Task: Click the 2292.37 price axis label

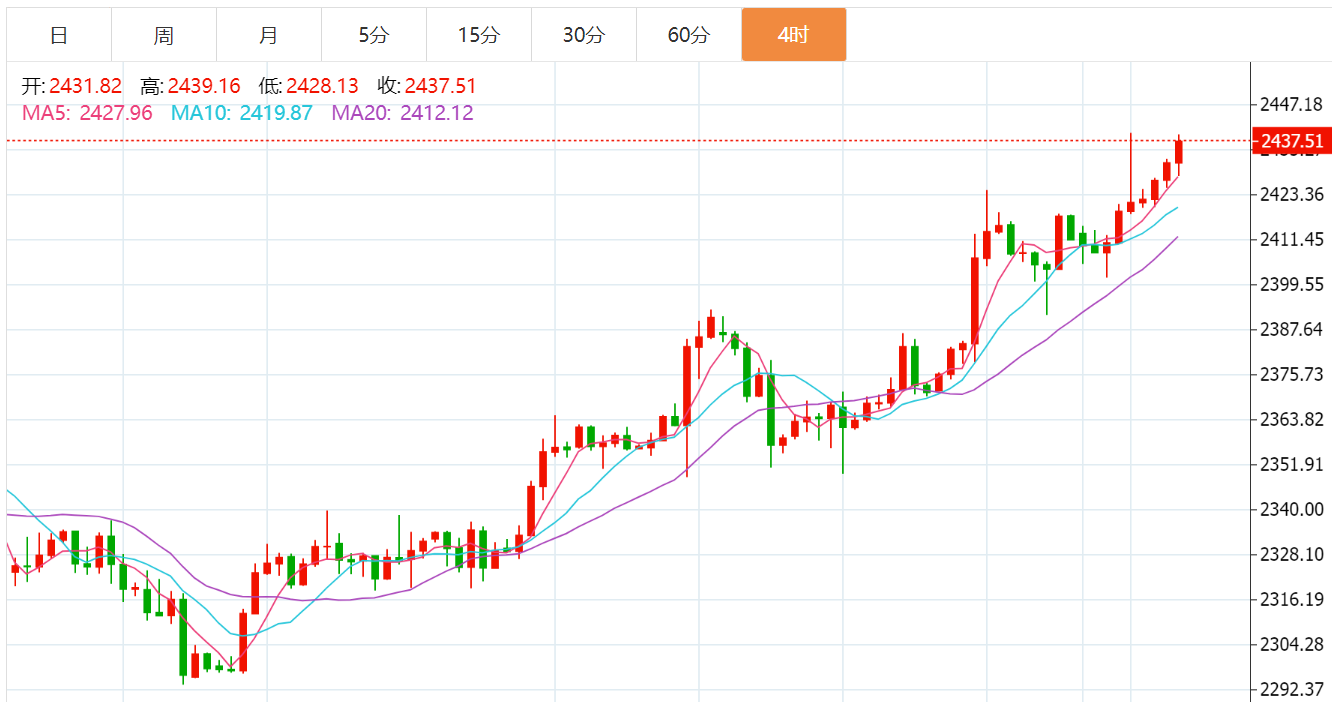Action: [1294, 689]
